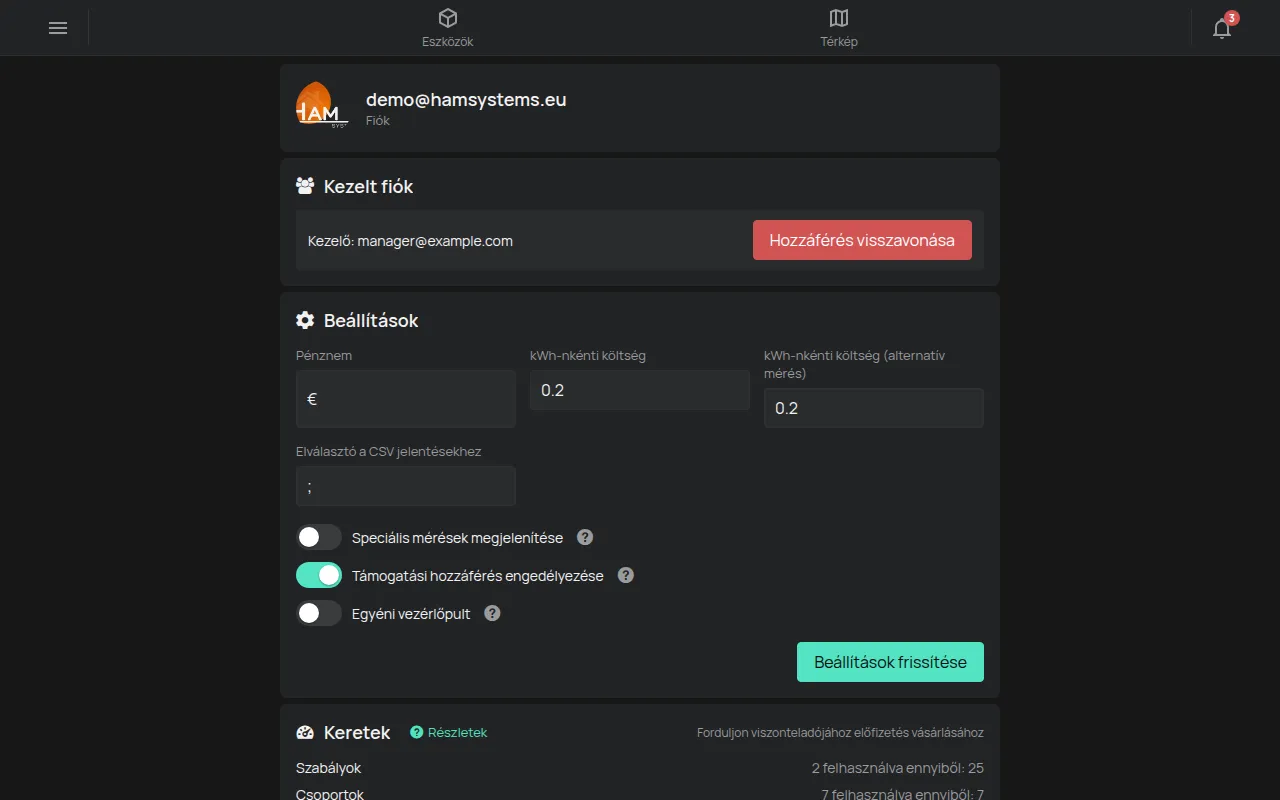Click the Eszközök cube icon
This screenshot has width=1280, height=800.
[448, 18]
